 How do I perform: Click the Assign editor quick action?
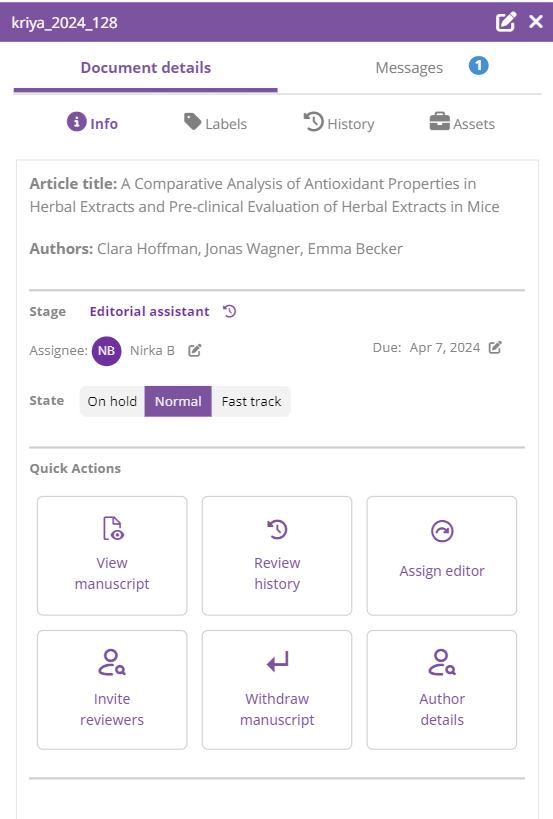pos(442,556)
